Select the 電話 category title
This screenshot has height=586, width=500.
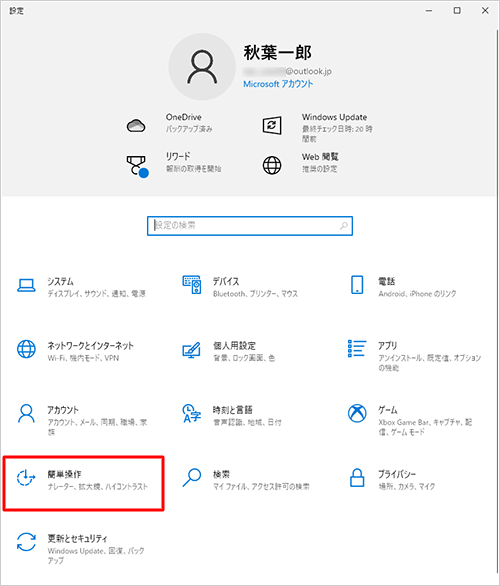[386, 281]
